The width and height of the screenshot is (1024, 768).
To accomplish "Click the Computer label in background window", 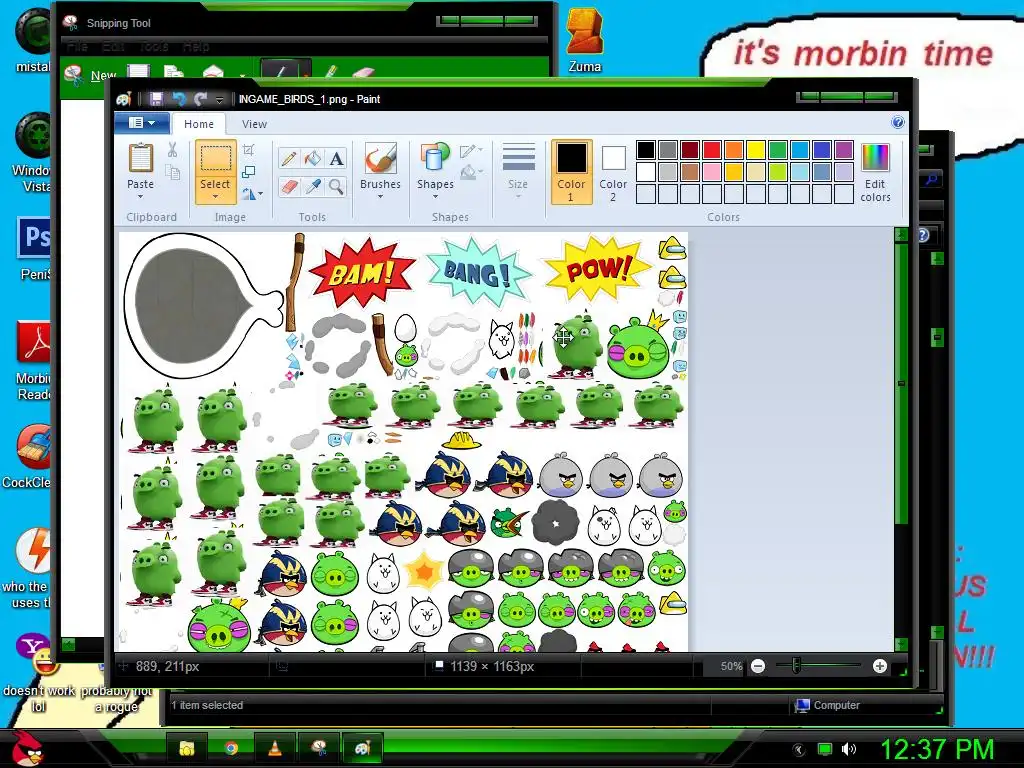I will coord(836,705).
